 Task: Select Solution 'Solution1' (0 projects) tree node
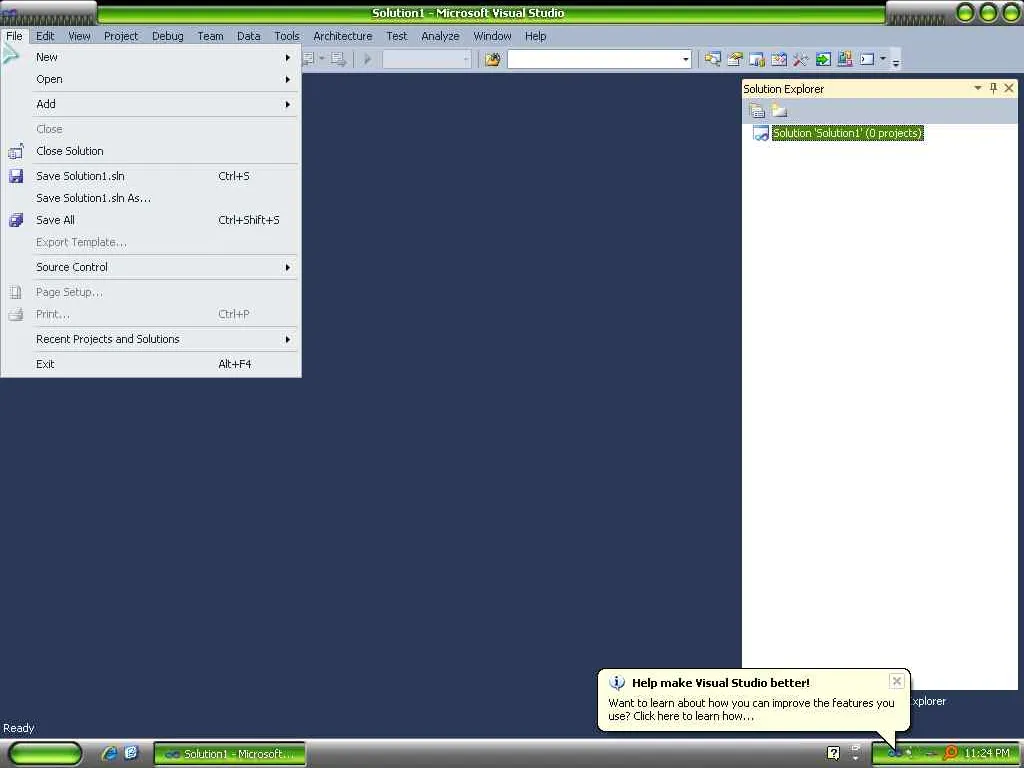tap(848, 133)
